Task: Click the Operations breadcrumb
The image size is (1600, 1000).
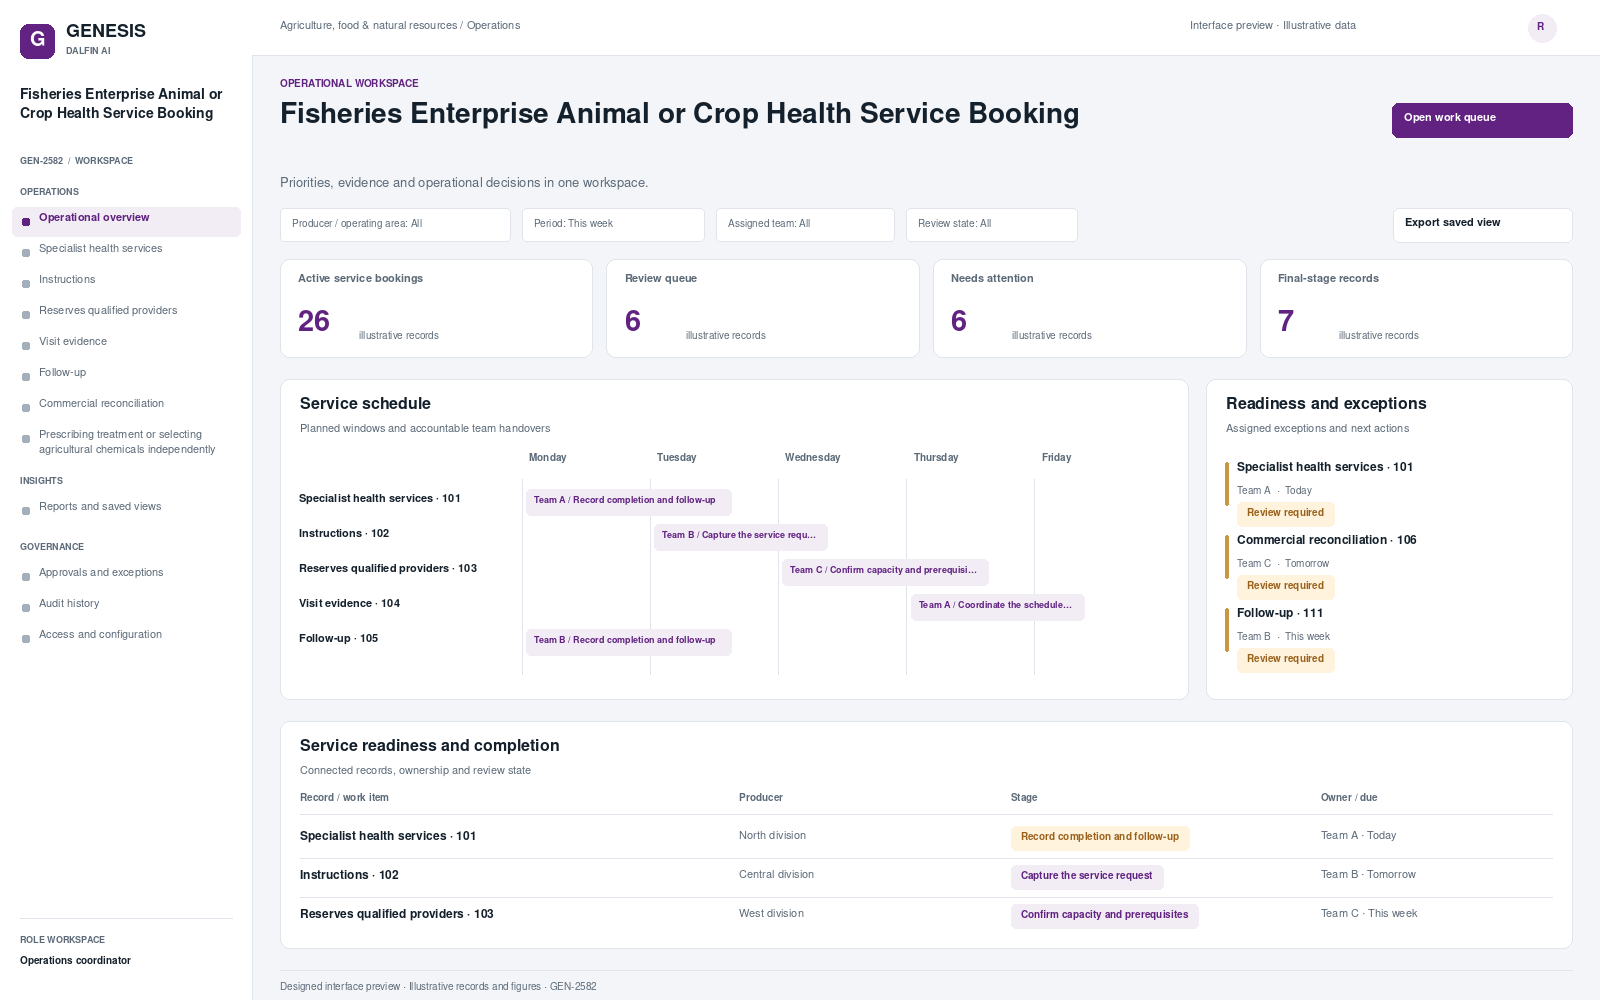Action: 493,26
